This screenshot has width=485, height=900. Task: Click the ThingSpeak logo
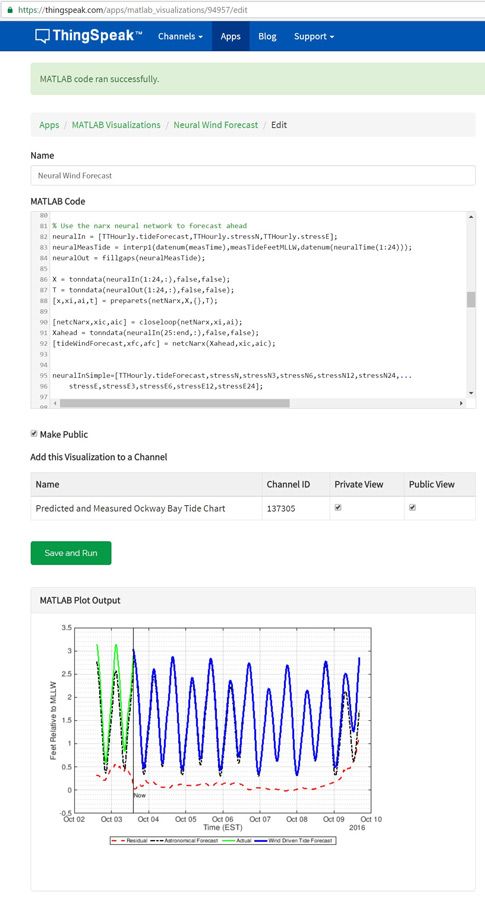click(x=88, y=36)
